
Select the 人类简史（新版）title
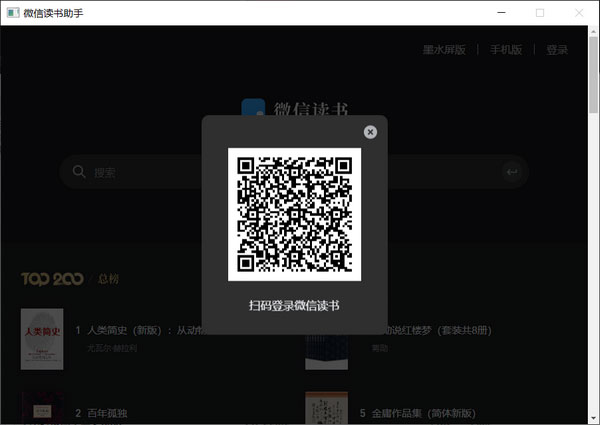click(x=140, y=329)
